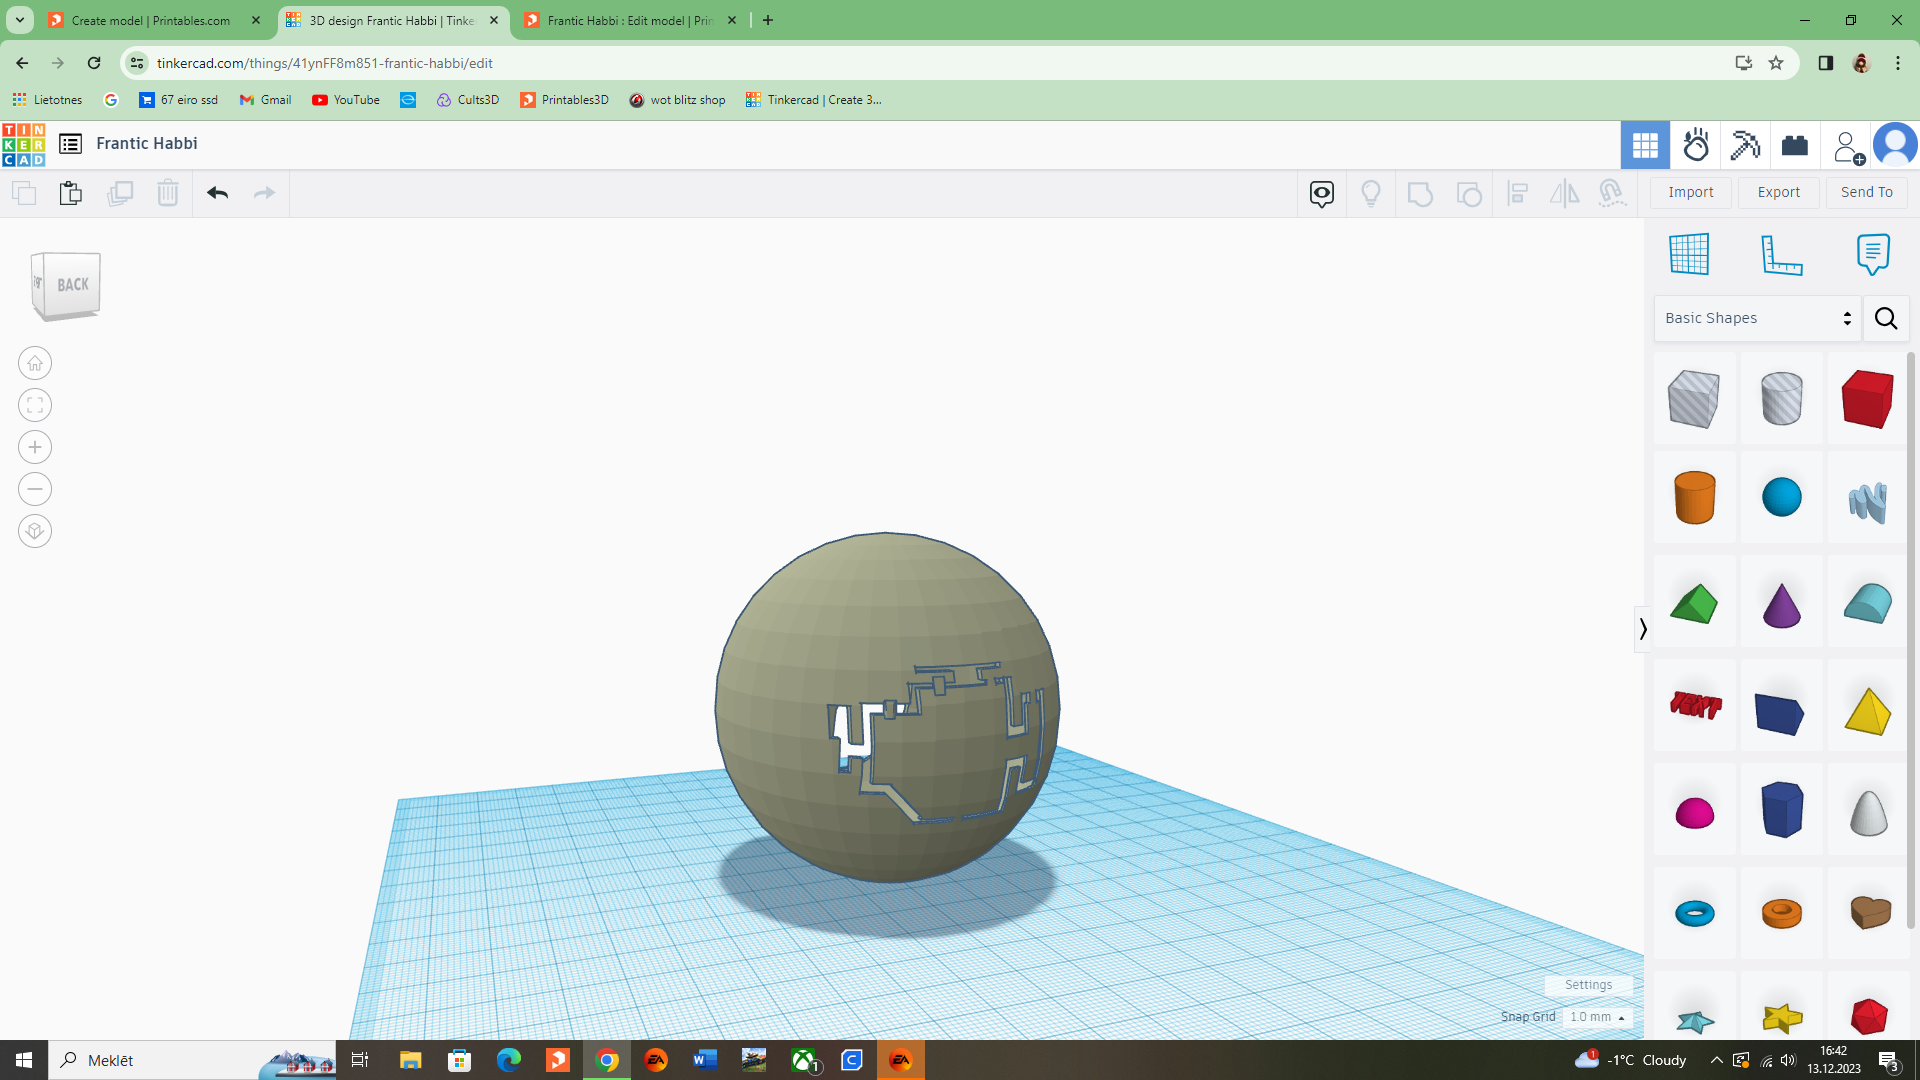The width and height of the screenshot is (1920, 1080).
Task: Toggle orthographic perspective view cube icon
Action: 35,531
